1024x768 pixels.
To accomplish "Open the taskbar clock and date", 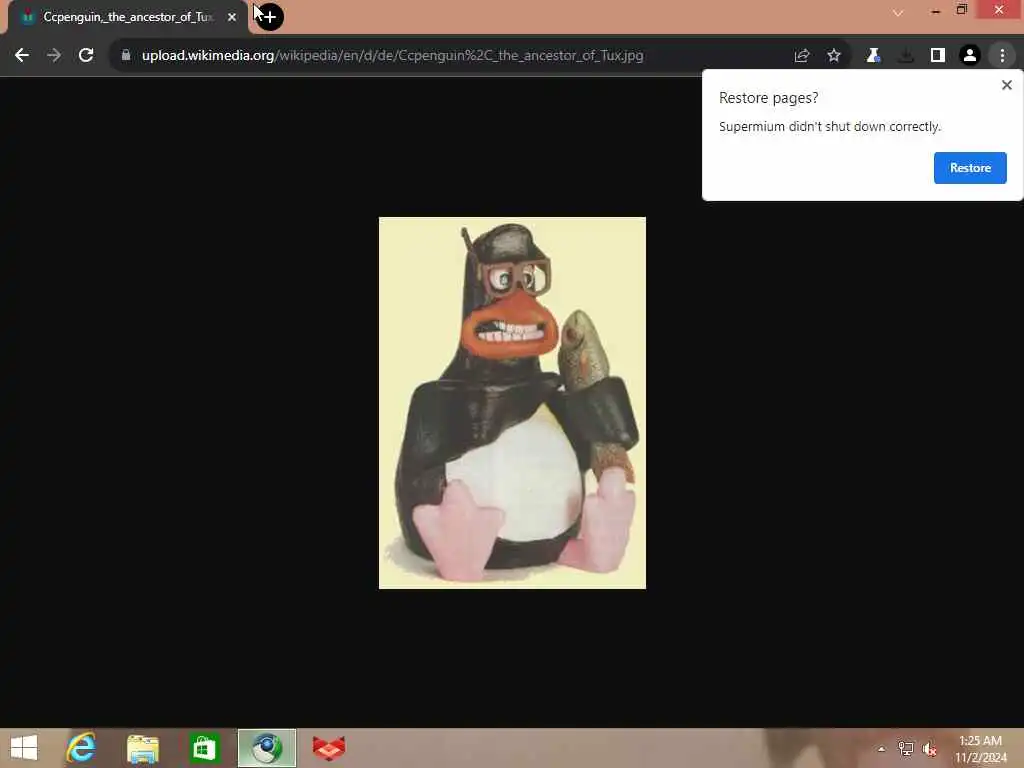I will tap(980, 749).
